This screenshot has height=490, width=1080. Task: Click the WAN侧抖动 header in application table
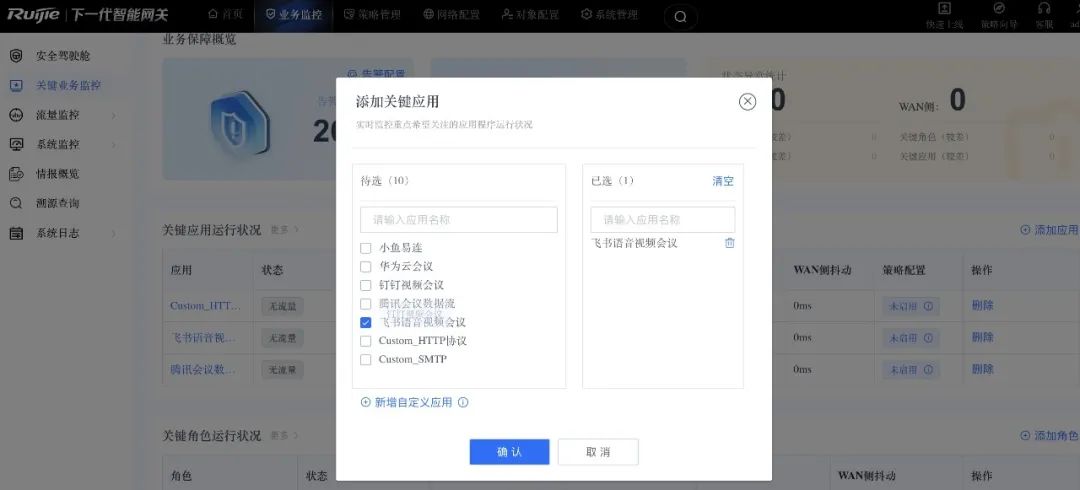[x=822, y=270]
